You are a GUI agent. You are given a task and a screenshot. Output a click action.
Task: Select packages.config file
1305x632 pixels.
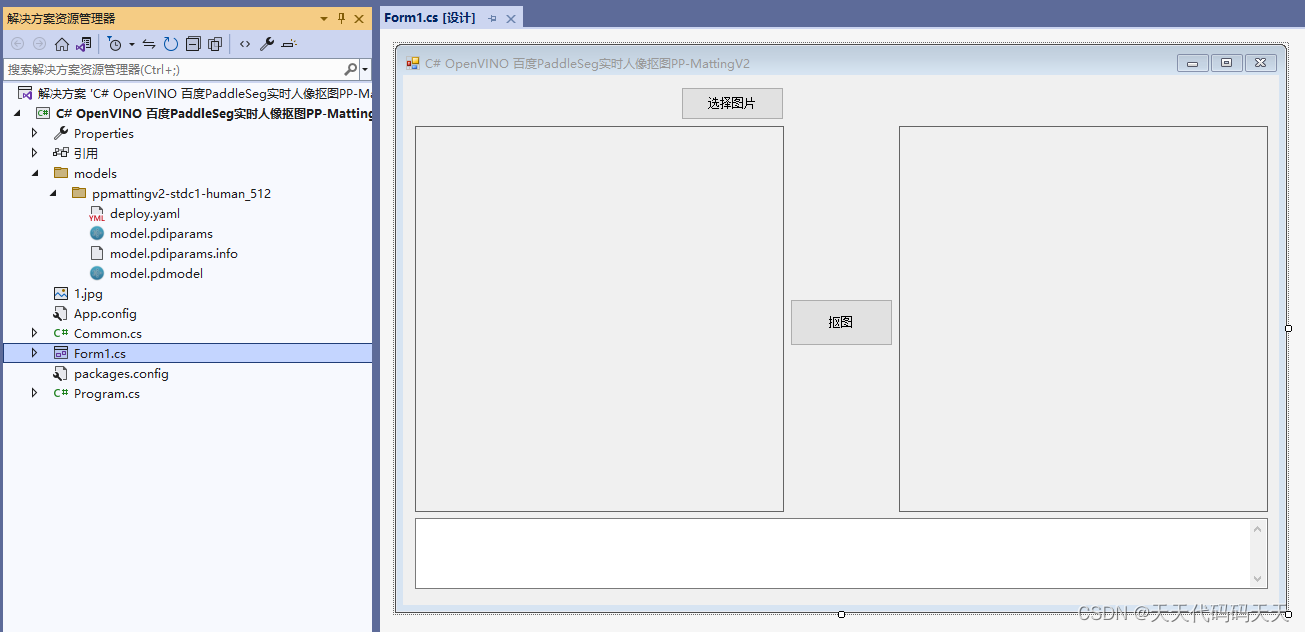pyautogui.click(x=111, y=373)
